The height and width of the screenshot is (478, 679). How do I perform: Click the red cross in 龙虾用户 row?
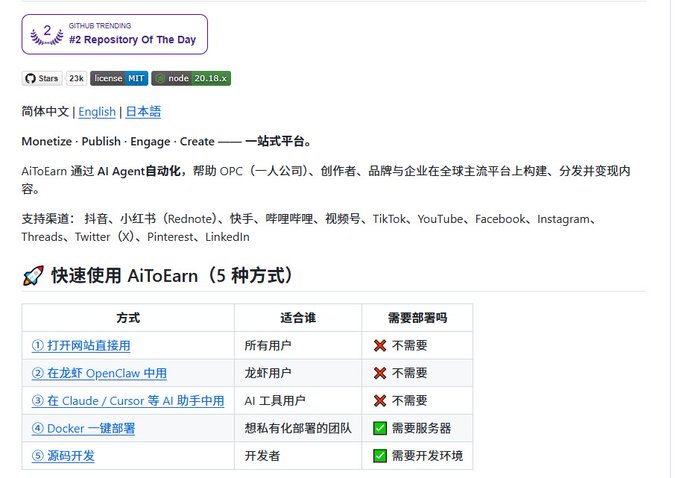point(380,373)
